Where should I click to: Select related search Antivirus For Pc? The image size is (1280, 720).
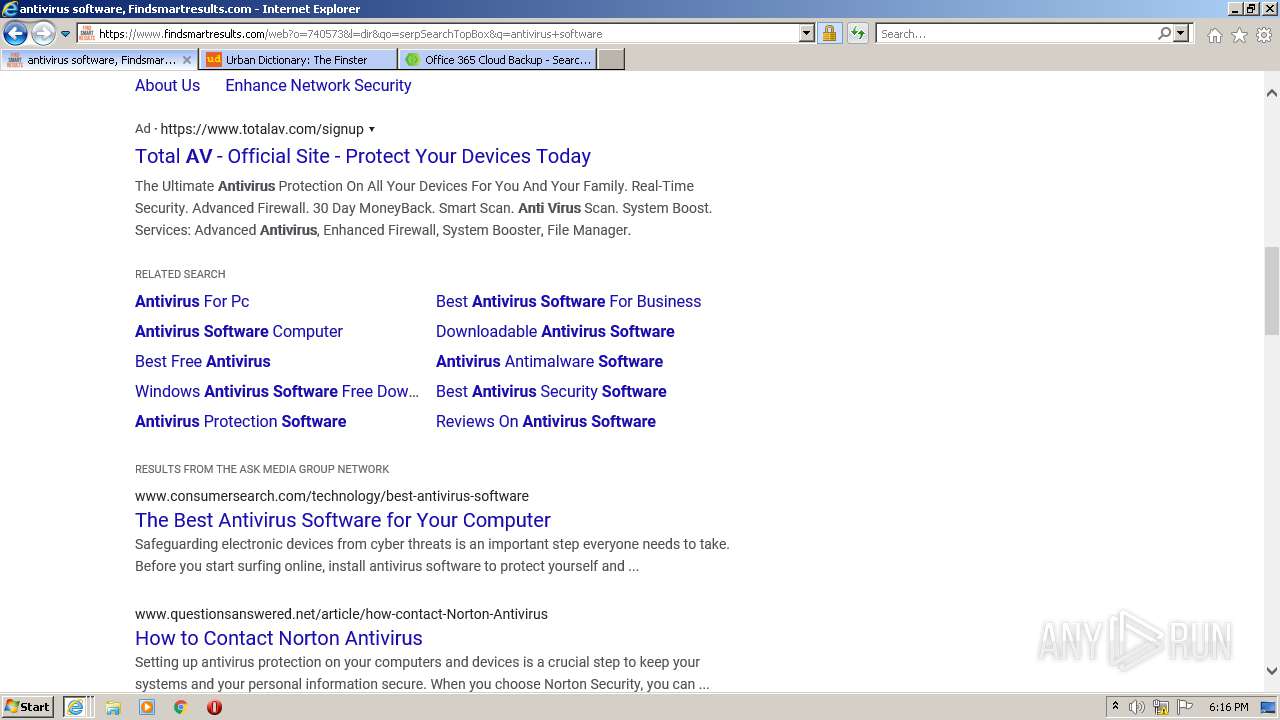192,301
